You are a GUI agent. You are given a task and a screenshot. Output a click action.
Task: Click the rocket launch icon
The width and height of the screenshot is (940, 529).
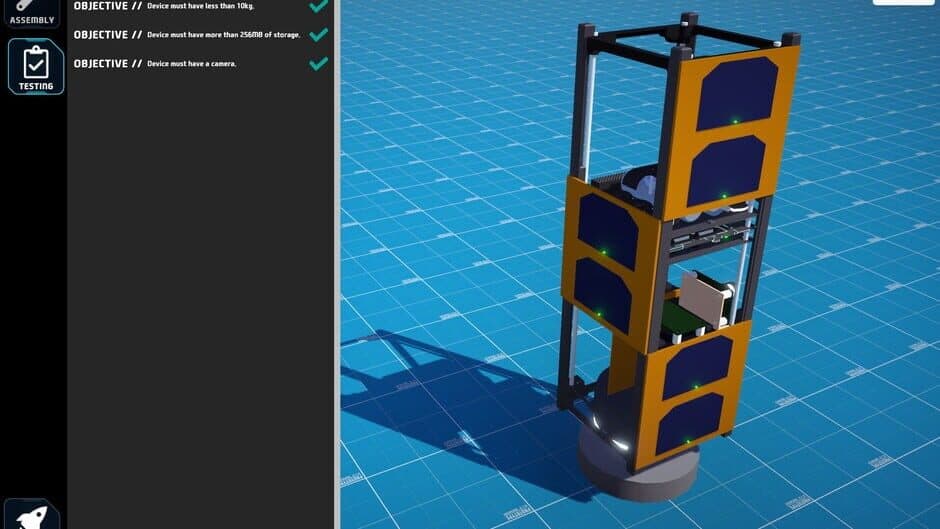(x=32, y=514)
